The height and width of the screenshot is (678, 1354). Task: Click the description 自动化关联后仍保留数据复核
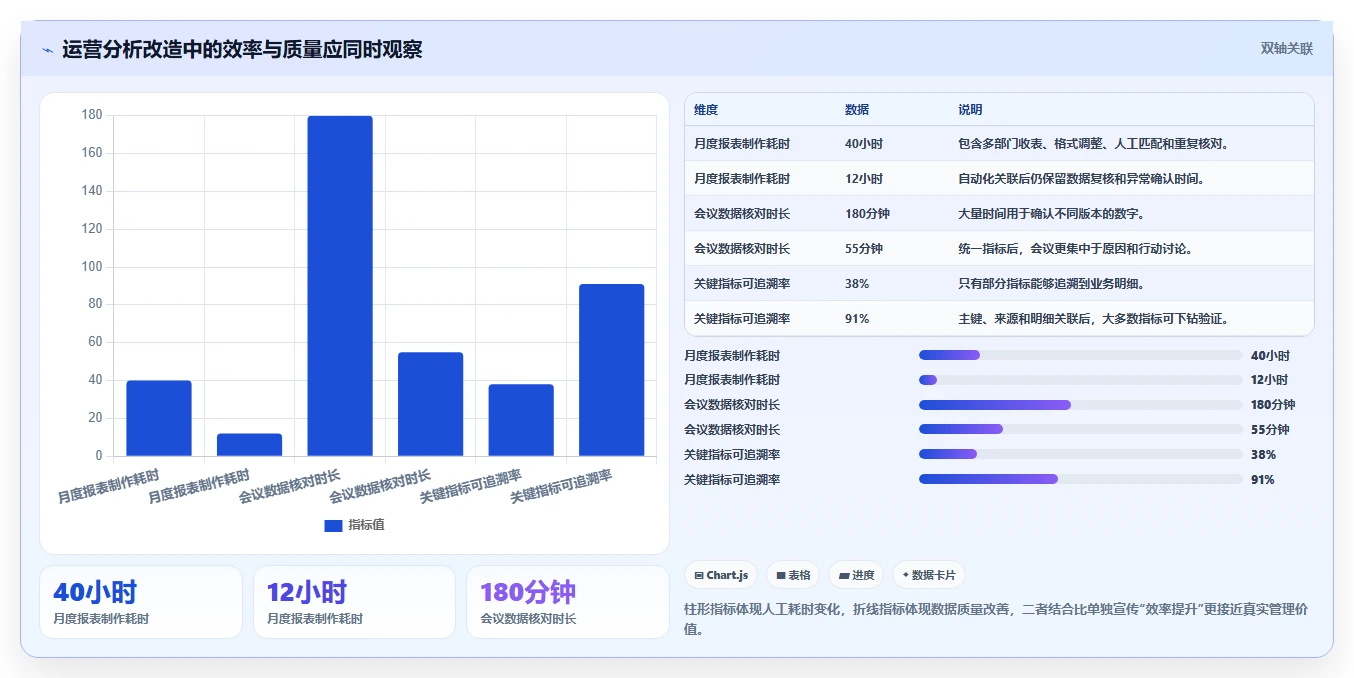pyautogui.click(x=1081, y=179)
